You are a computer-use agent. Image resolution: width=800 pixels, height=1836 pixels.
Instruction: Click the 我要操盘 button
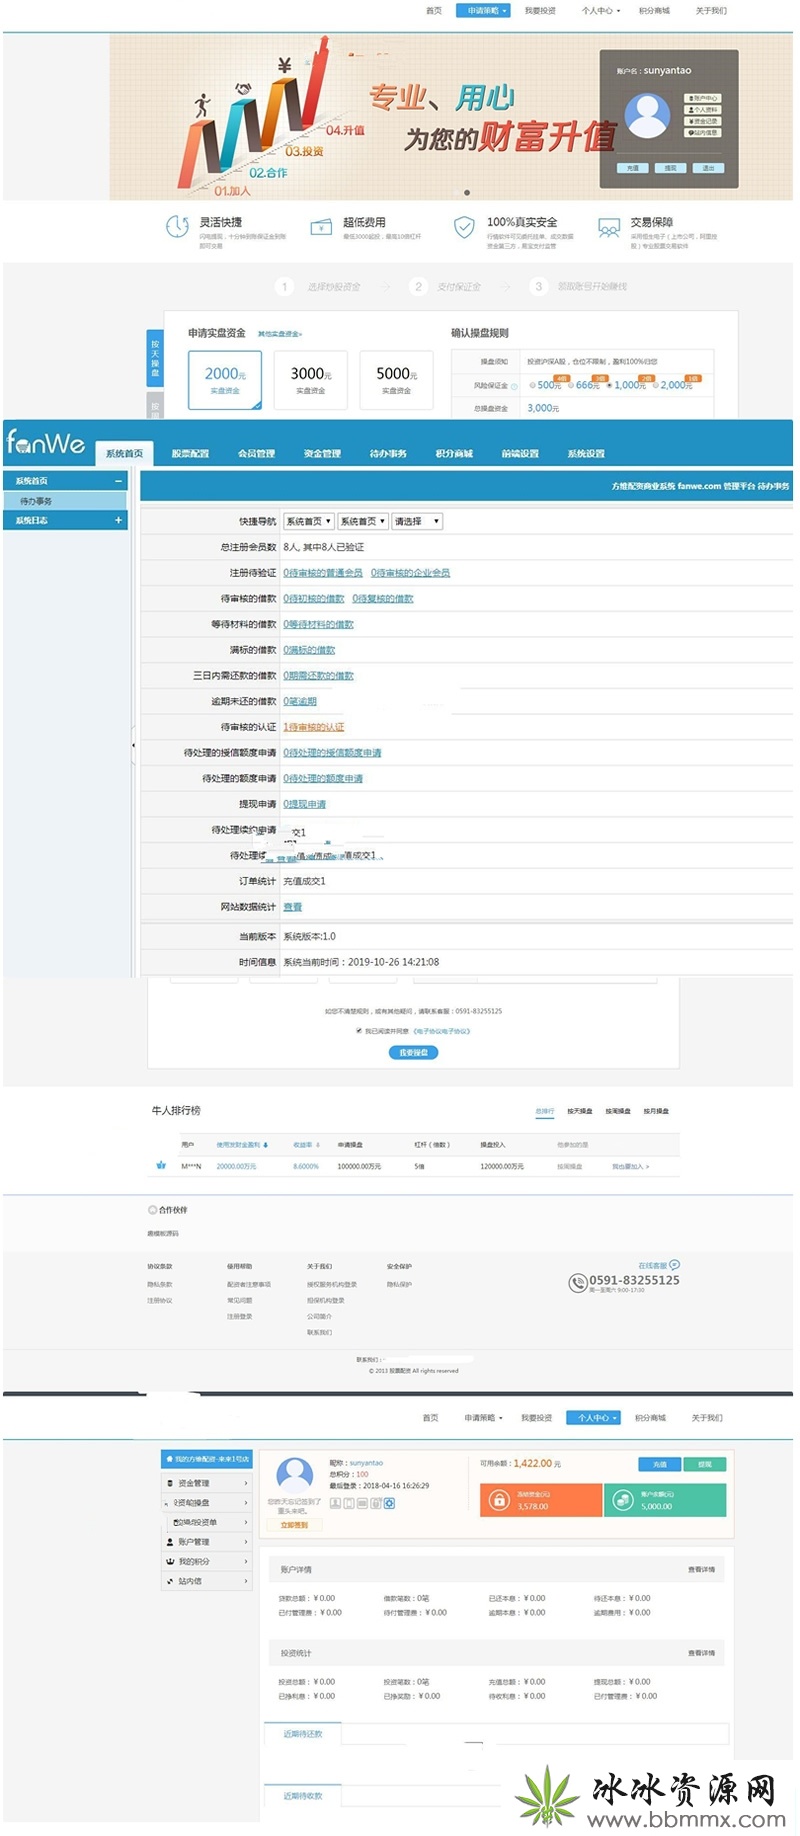[413, 1052]
